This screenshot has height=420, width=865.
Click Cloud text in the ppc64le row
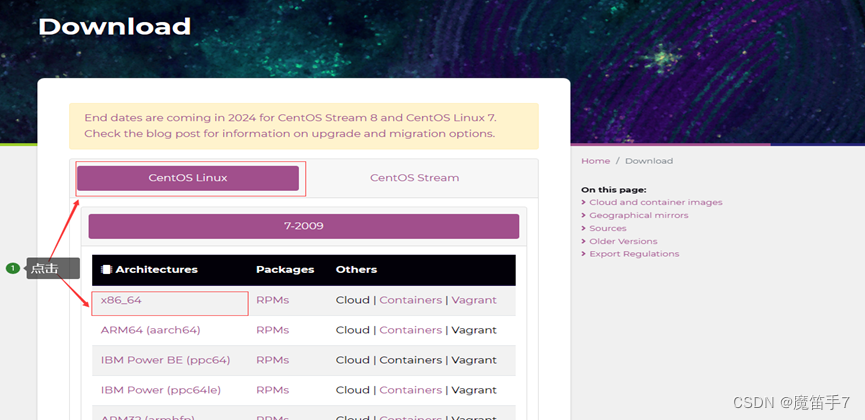(353, 390)
